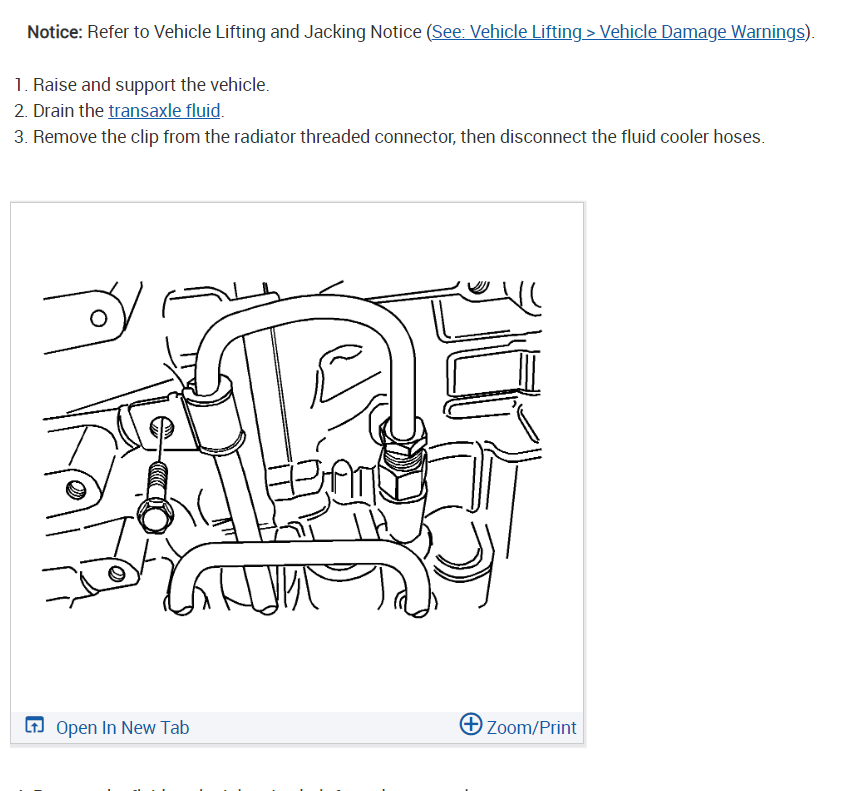Click the Open In New Tab icon
Image resolution: width=863 pixels, height=791 pixels.
(34, 725)
